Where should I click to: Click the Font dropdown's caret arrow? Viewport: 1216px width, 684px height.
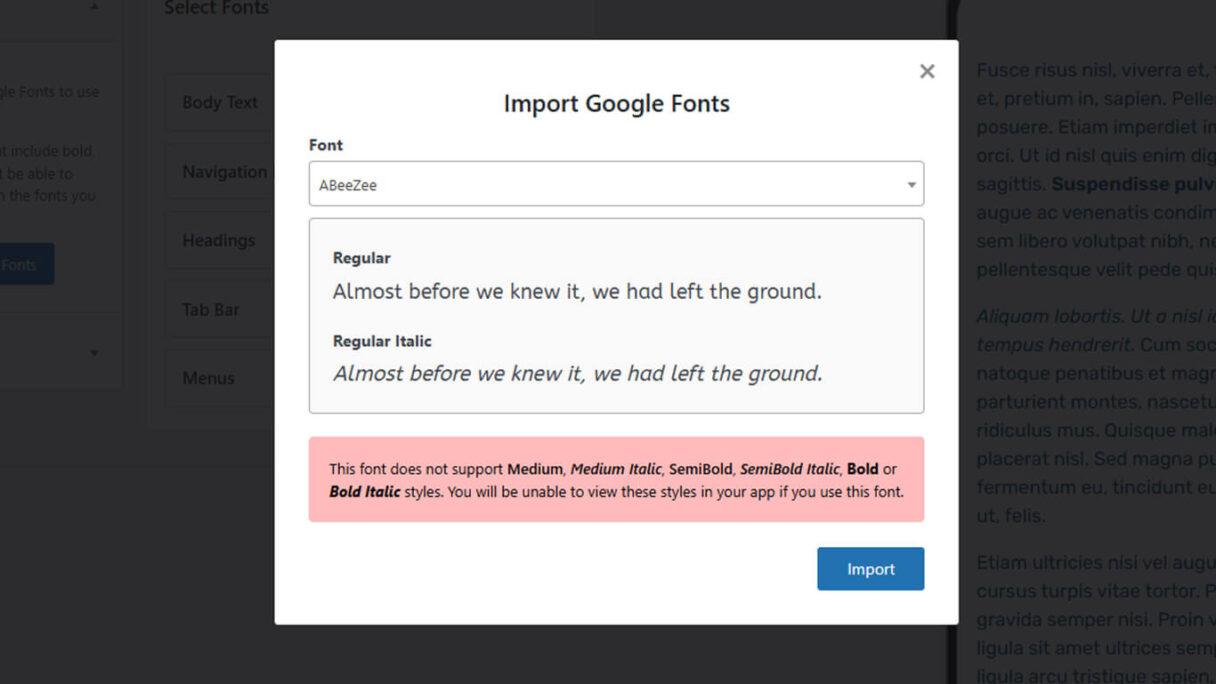pos(911,184)
